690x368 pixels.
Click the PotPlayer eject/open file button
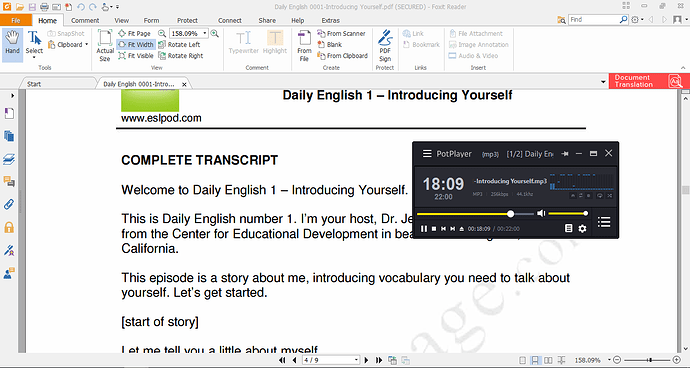coord(462,229)
